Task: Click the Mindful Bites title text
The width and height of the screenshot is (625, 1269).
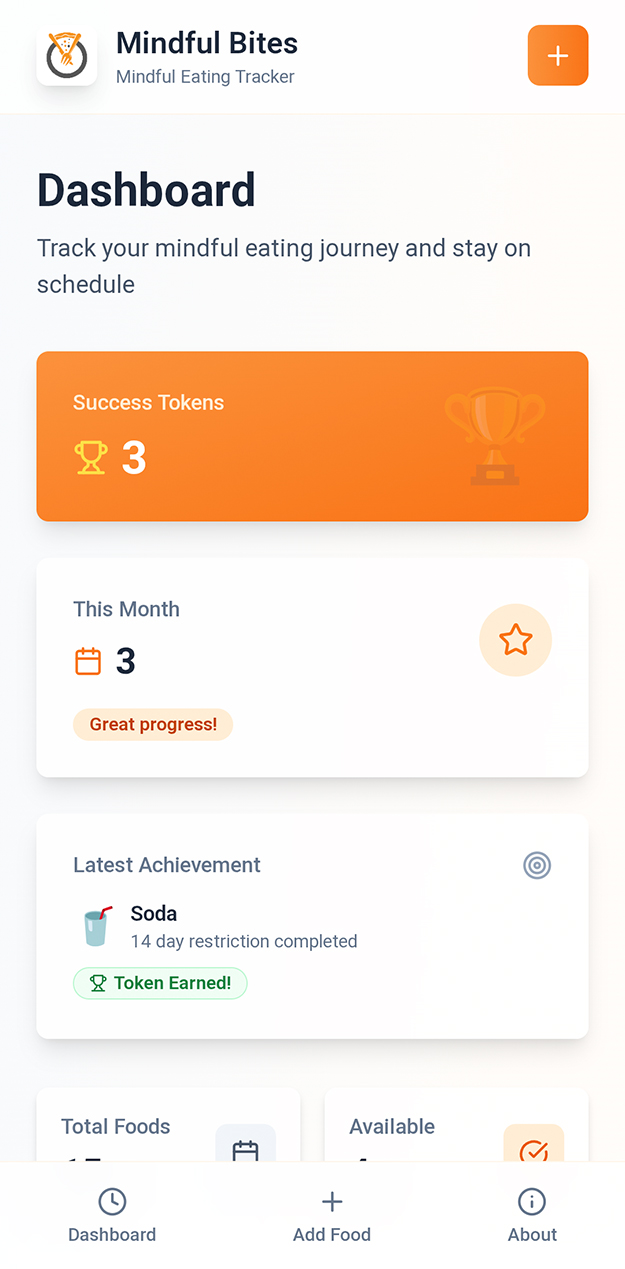Action: pyautogui.click(x=207, y=43)
